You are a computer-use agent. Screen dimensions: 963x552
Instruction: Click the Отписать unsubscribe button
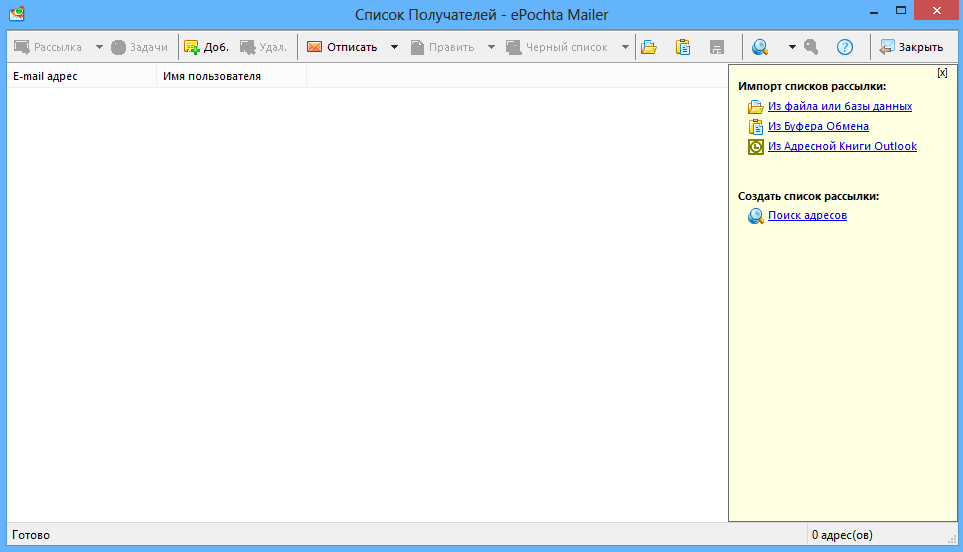tap(342, 47)
